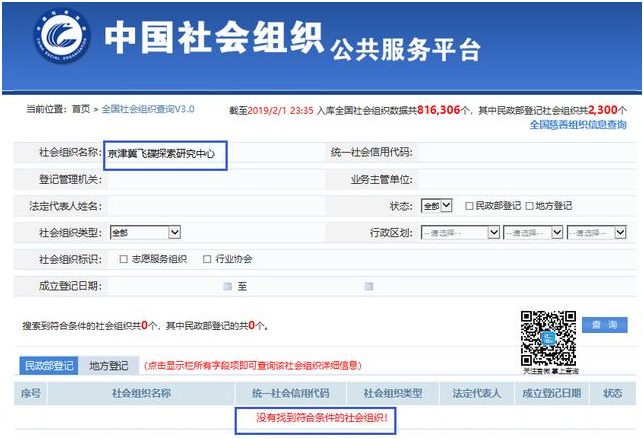This screenshot has width=643, height=439.
Task: Click the 统一社会信用代码 input field
Action: click(x=525, y=152)
